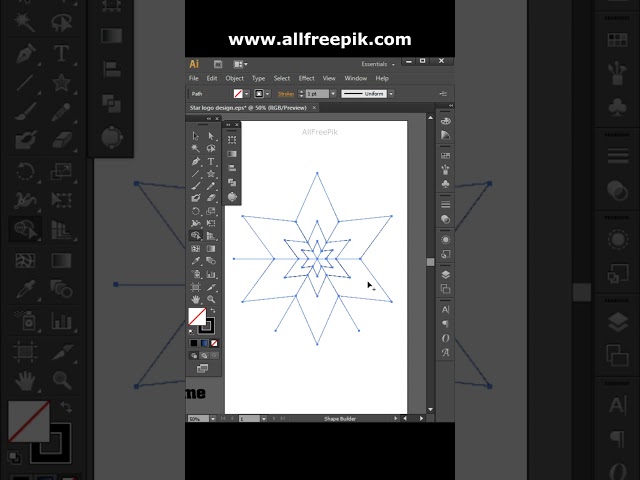Change Screen Mode button in toolbox
The image size is (640, 480).
tap(202, 369)
